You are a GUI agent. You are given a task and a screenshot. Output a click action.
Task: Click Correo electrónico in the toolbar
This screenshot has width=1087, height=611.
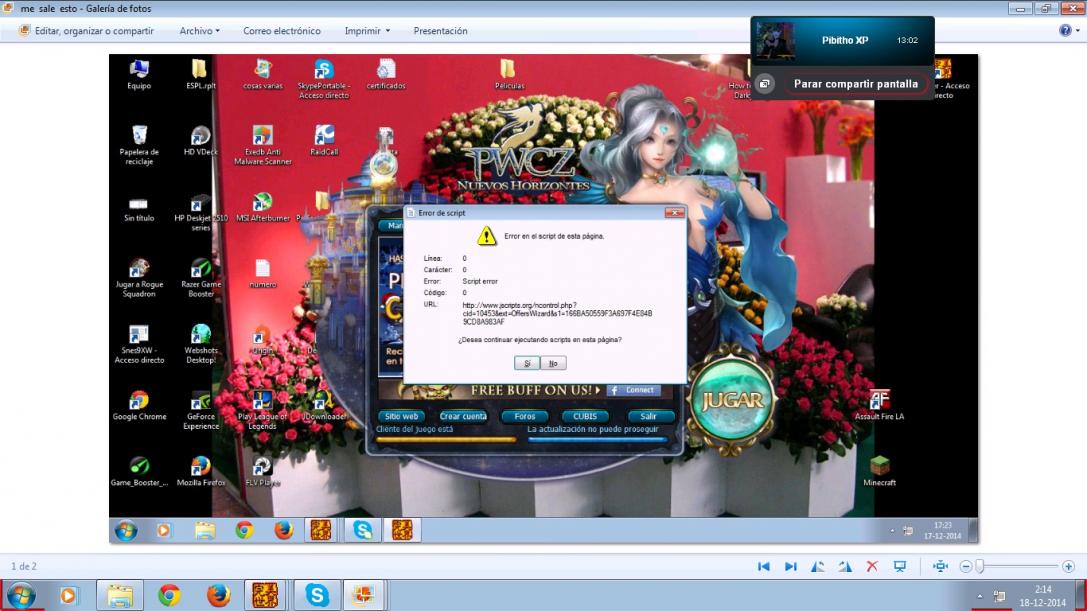point(281,31)
